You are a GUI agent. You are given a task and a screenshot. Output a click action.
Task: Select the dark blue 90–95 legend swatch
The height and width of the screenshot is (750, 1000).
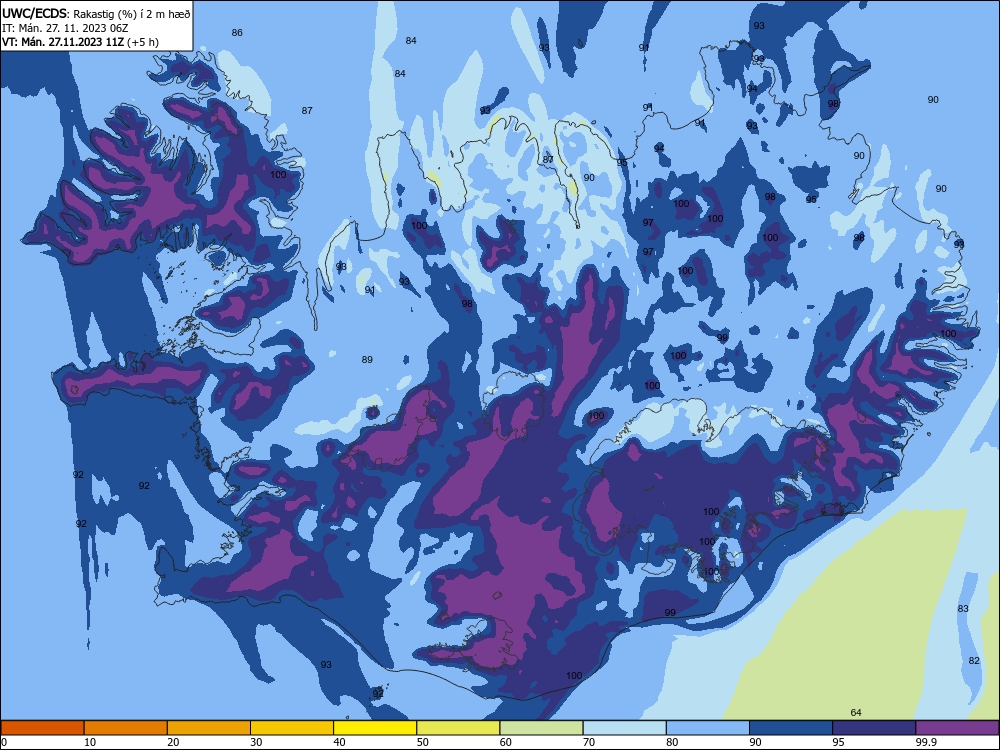791,728
